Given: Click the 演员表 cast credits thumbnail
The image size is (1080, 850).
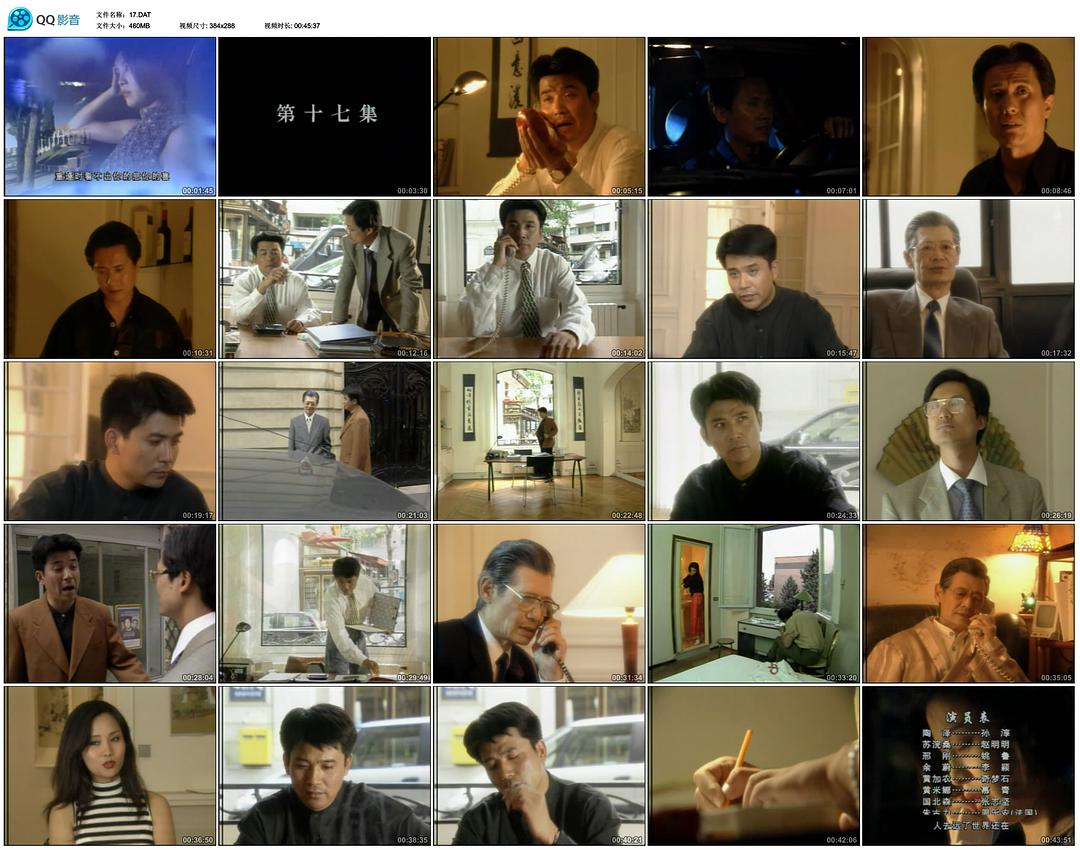Looking at the screenshot, I should point(968,765).
